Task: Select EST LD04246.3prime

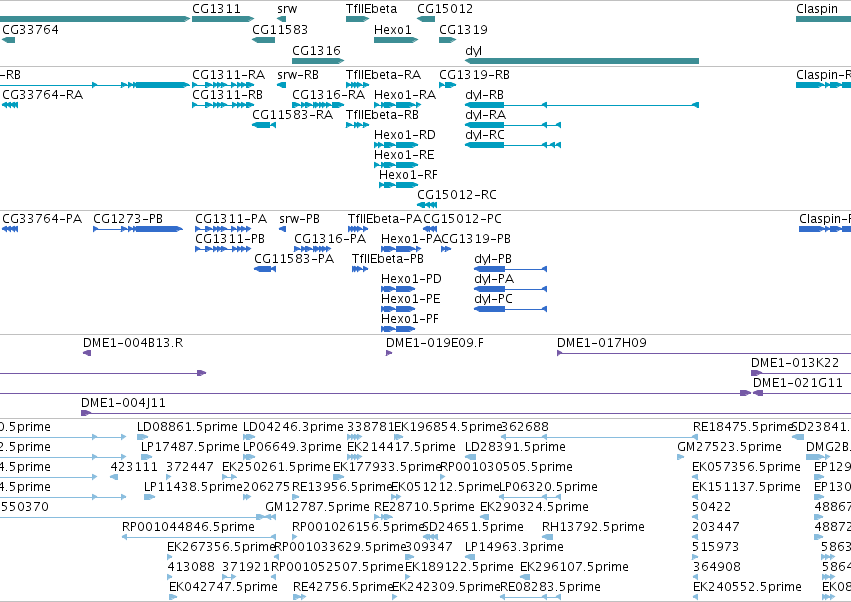Action: [x=293, y=427]
